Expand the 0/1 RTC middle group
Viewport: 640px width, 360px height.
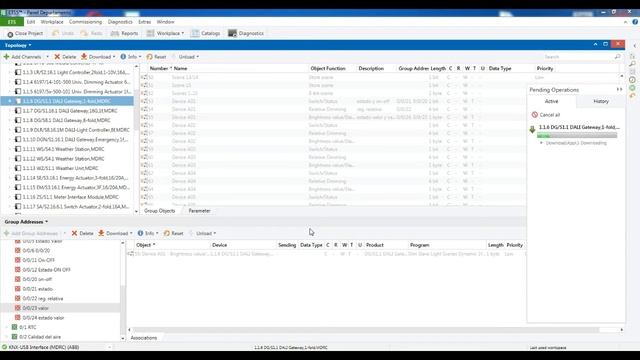tap(7, 327)
